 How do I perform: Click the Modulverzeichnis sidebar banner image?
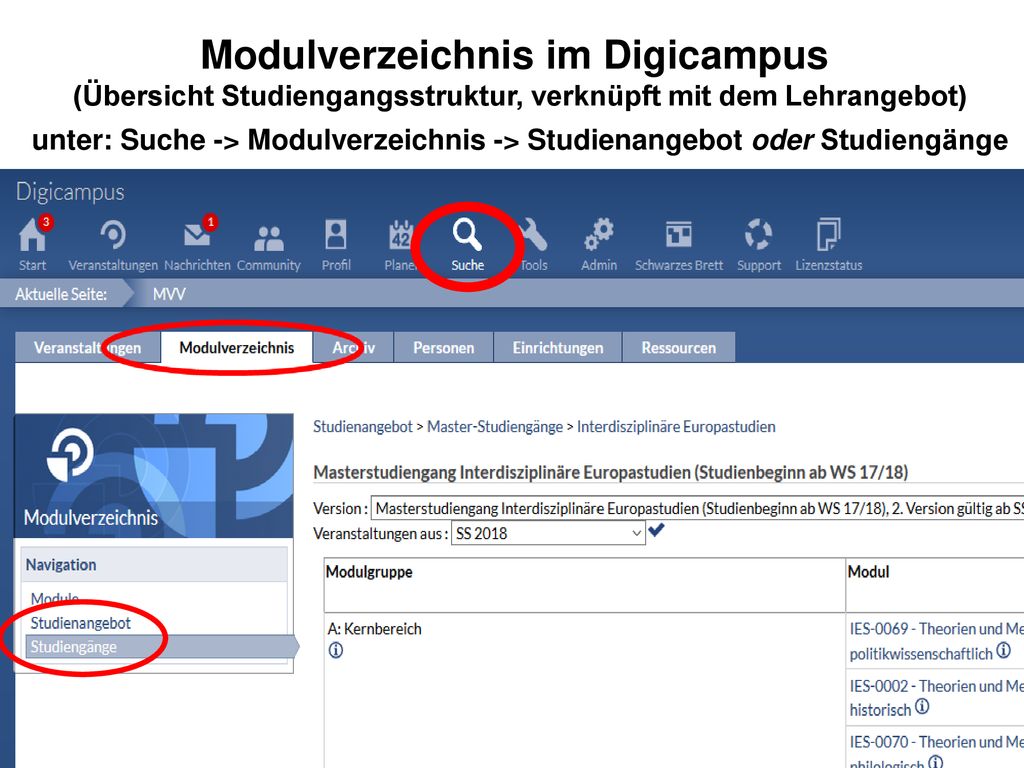(x=154, y=475)
